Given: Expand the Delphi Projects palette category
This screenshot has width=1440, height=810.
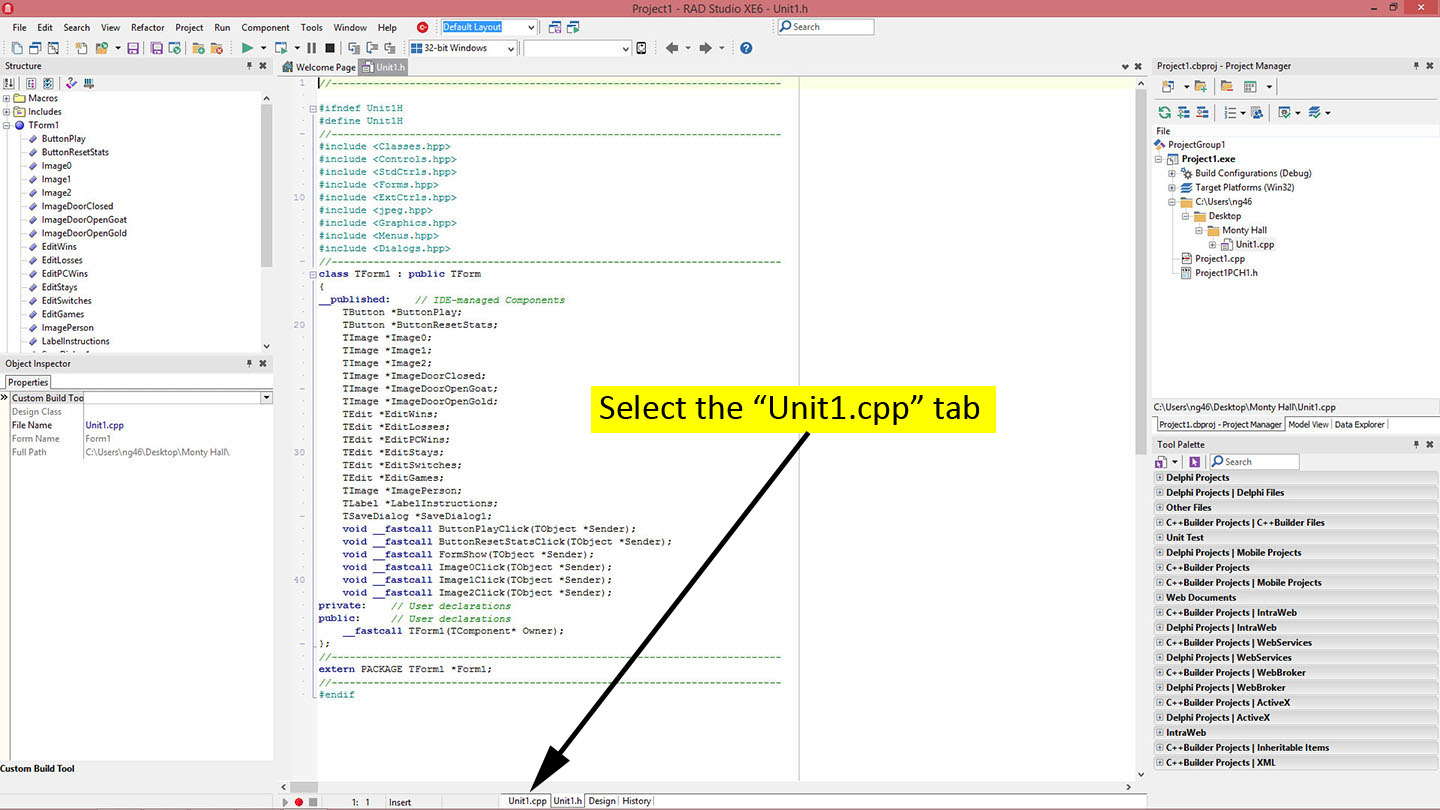Looking at the screenshot, I should click(1160, 478).
